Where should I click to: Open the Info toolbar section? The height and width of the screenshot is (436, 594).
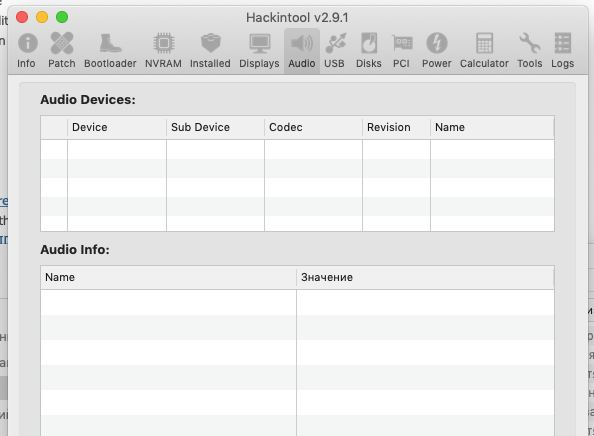point(27,50)
